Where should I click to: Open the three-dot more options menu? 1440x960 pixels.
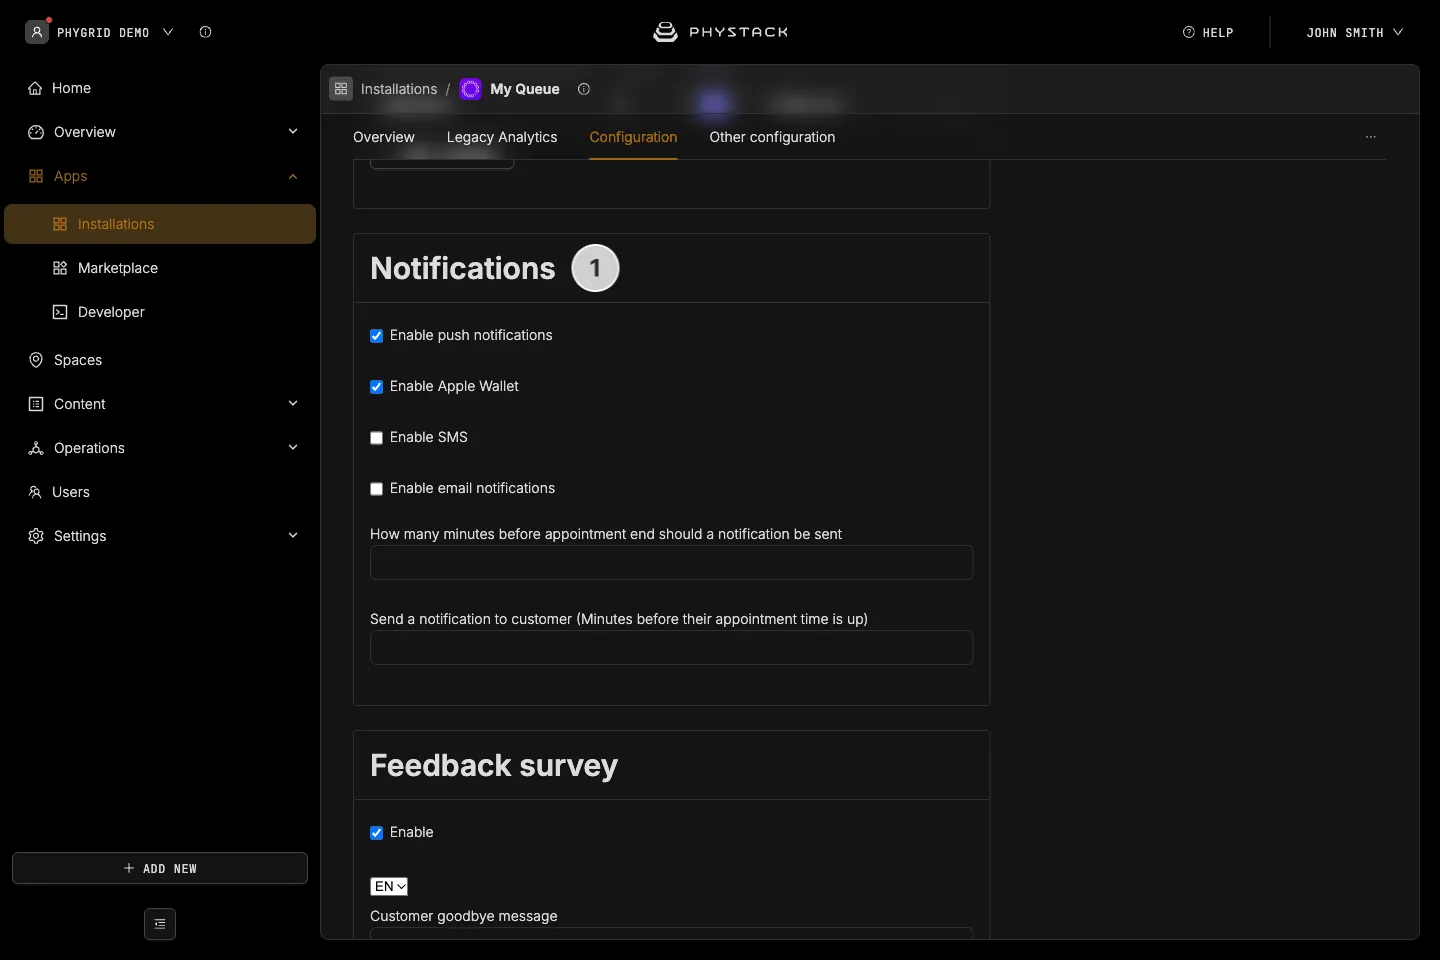(1371, 137)
